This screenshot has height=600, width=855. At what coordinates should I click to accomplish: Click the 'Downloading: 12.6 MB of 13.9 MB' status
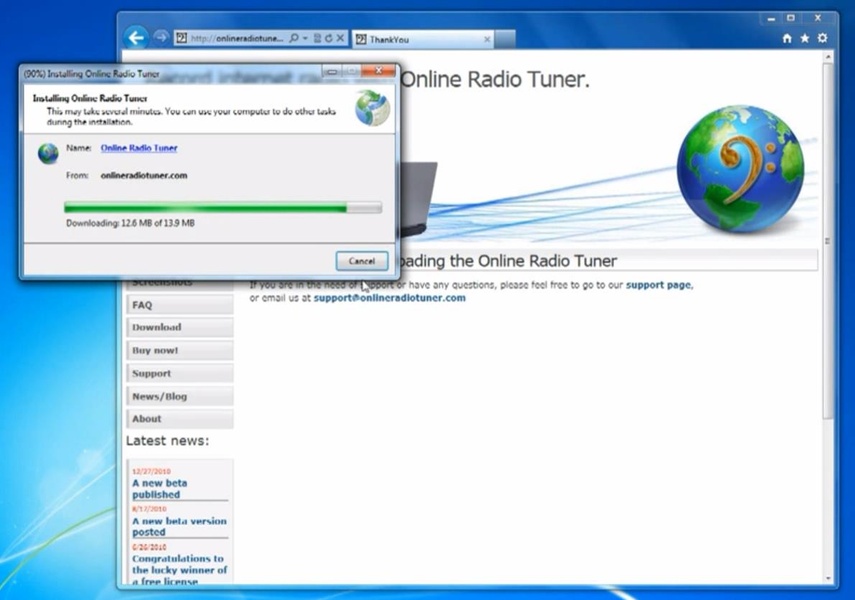point(130,223)
